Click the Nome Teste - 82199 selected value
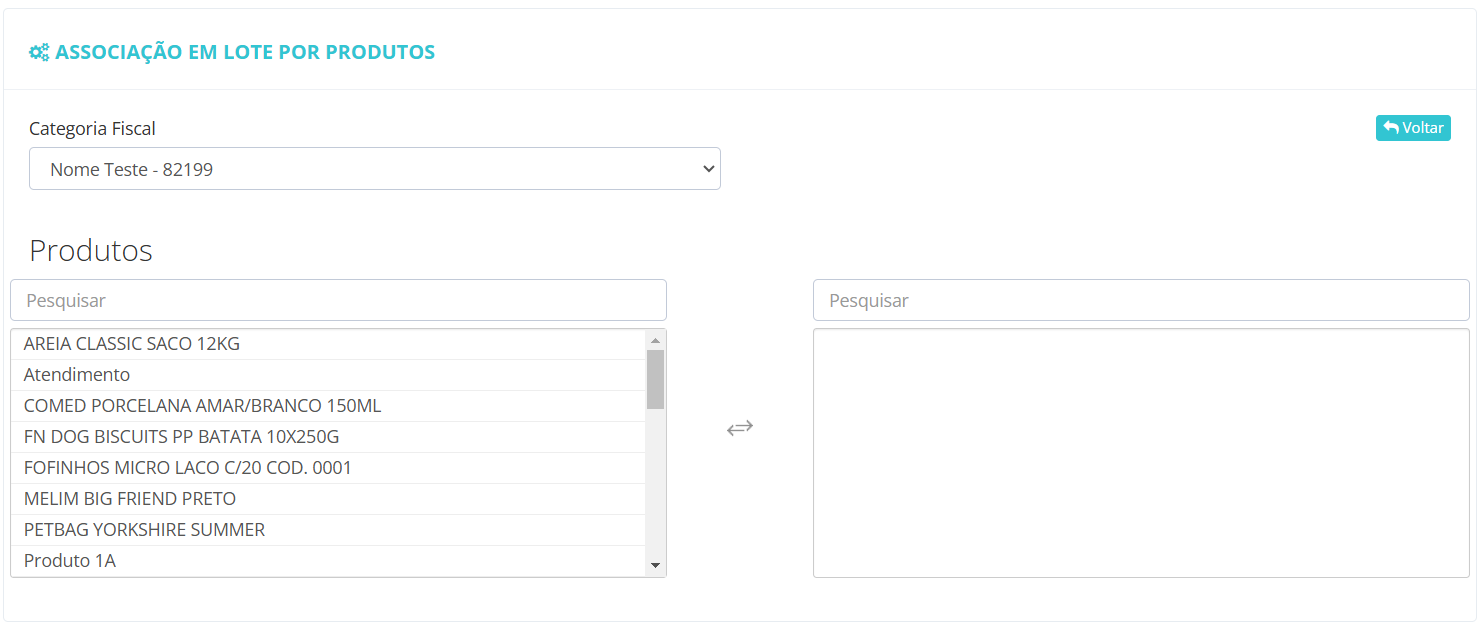Viewport: 1483px width, 623px height. [x=132, y=170]
